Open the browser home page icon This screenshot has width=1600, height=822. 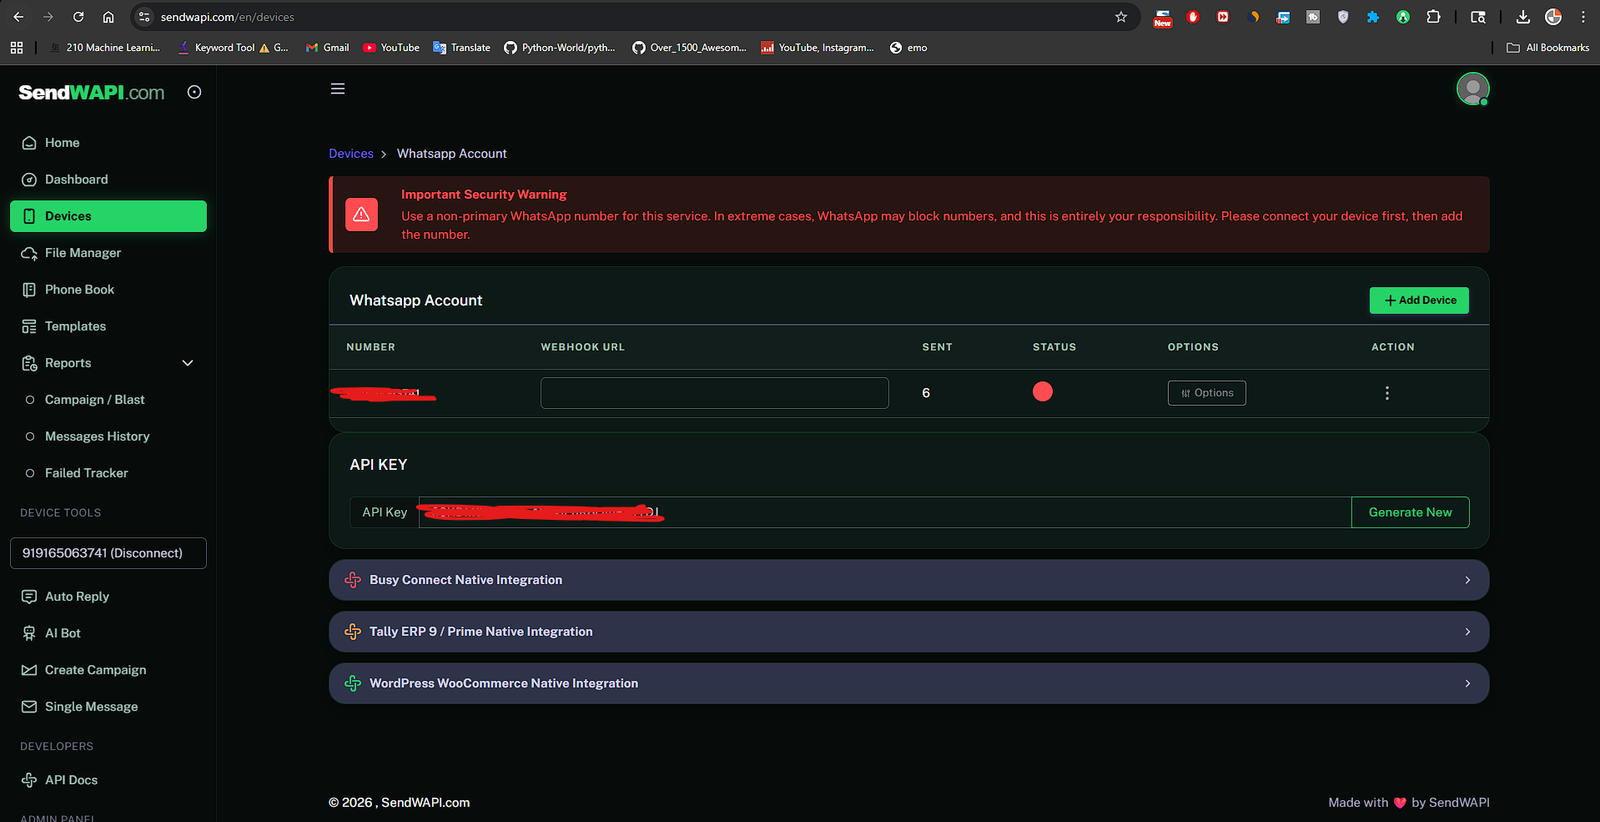pyautogui.click(x=108, y=17)
